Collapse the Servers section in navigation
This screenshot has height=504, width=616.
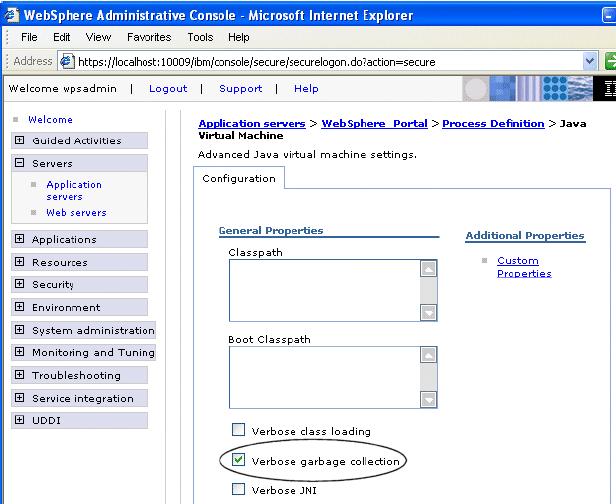[20, 163]
